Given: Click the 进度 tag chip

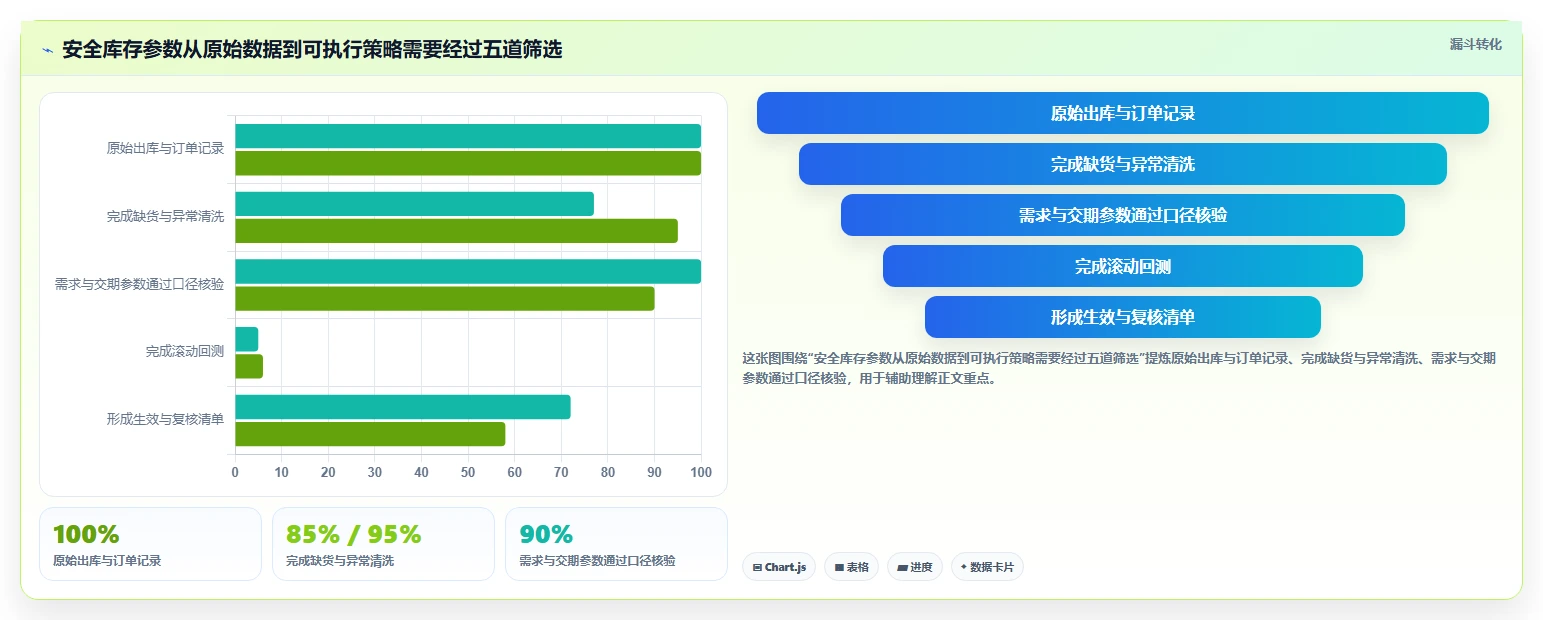Looking at the screenshot, I should pyautogui.click(x=914, y=567).
